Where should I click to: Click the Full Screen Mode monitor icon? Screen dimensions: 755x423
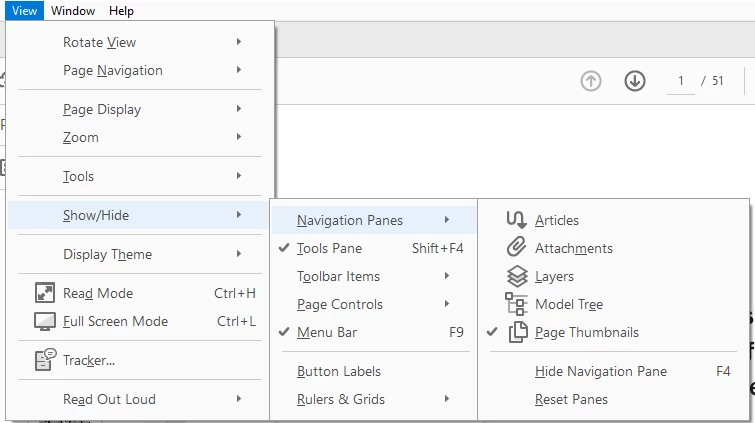tap(45, 321)
